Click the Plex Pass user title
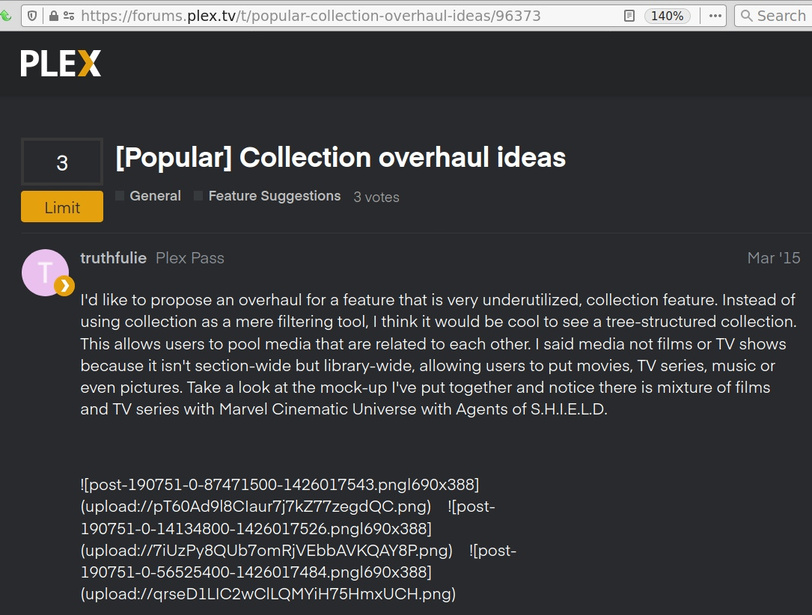The width and height of the screenshot is (812, 615). (x=190, y=258)
